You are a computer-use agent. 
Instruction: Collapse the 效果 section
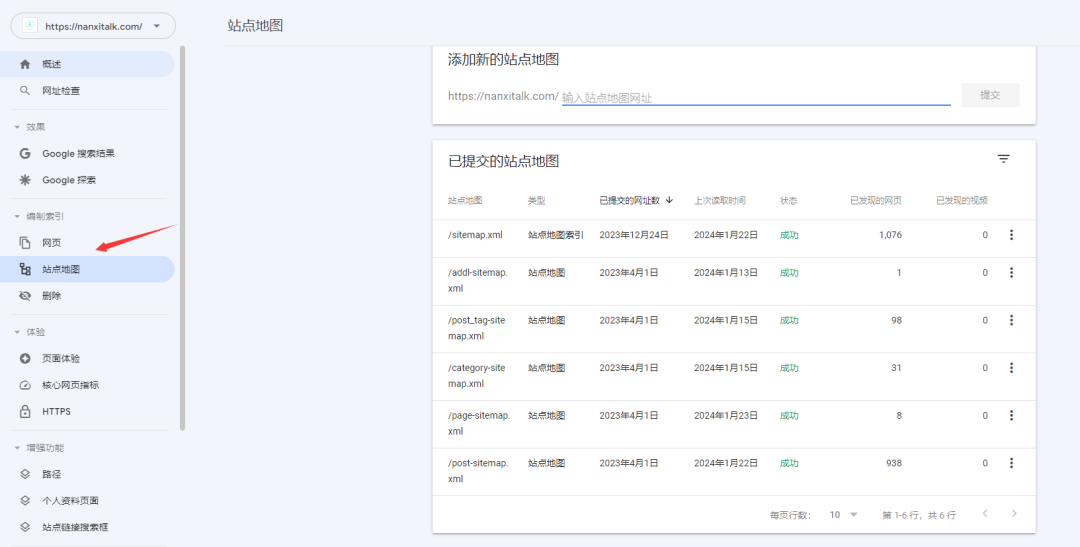(x=17, y=127)
